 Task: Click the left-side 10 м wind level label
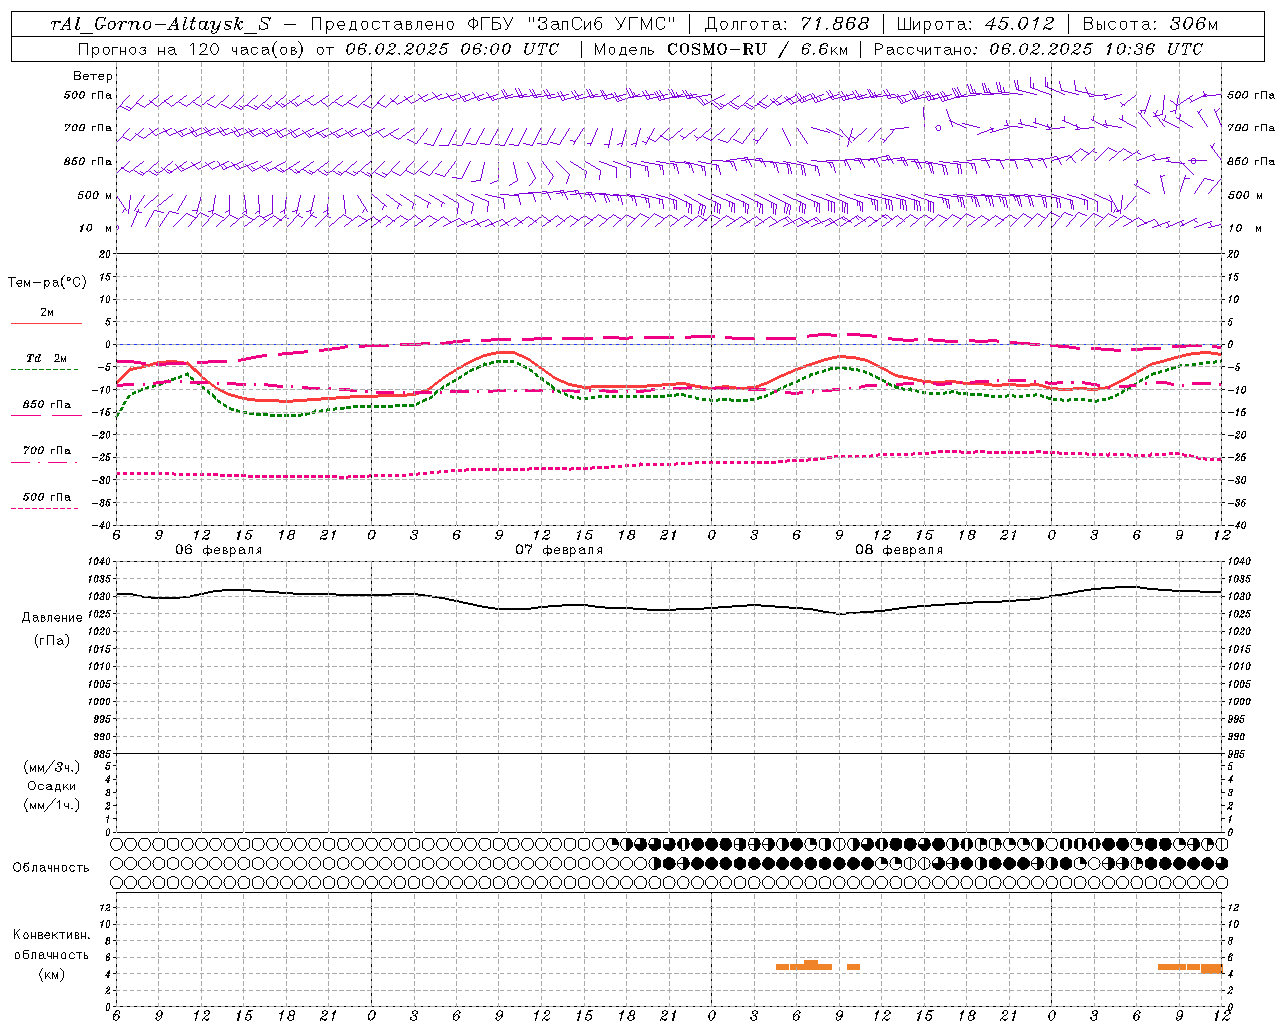pyautogui.click(x=97, y=228)
